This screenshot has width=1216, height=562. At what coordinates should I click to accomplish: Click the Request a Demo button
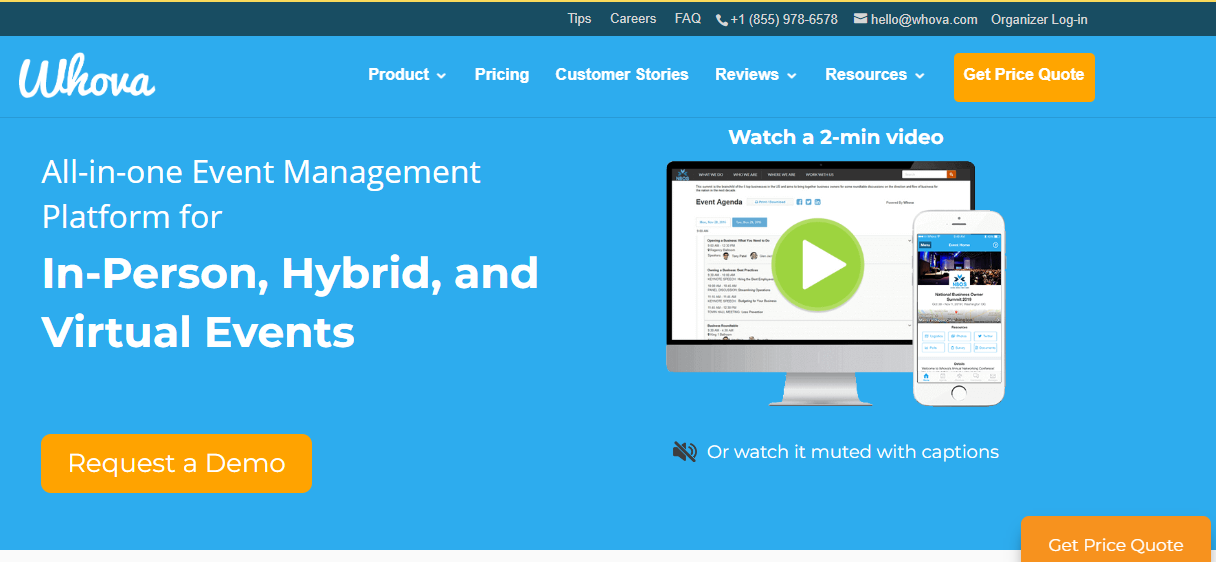(x=176, y=463)
